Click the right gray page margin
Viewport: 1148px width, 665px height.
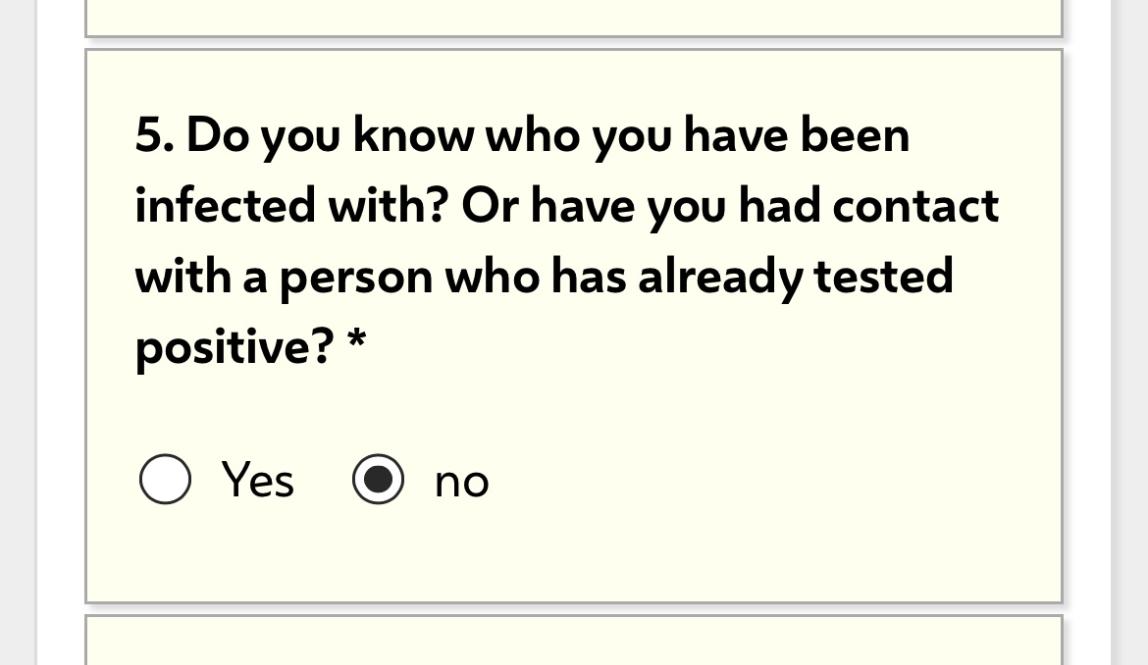(x=1130, y=332)
